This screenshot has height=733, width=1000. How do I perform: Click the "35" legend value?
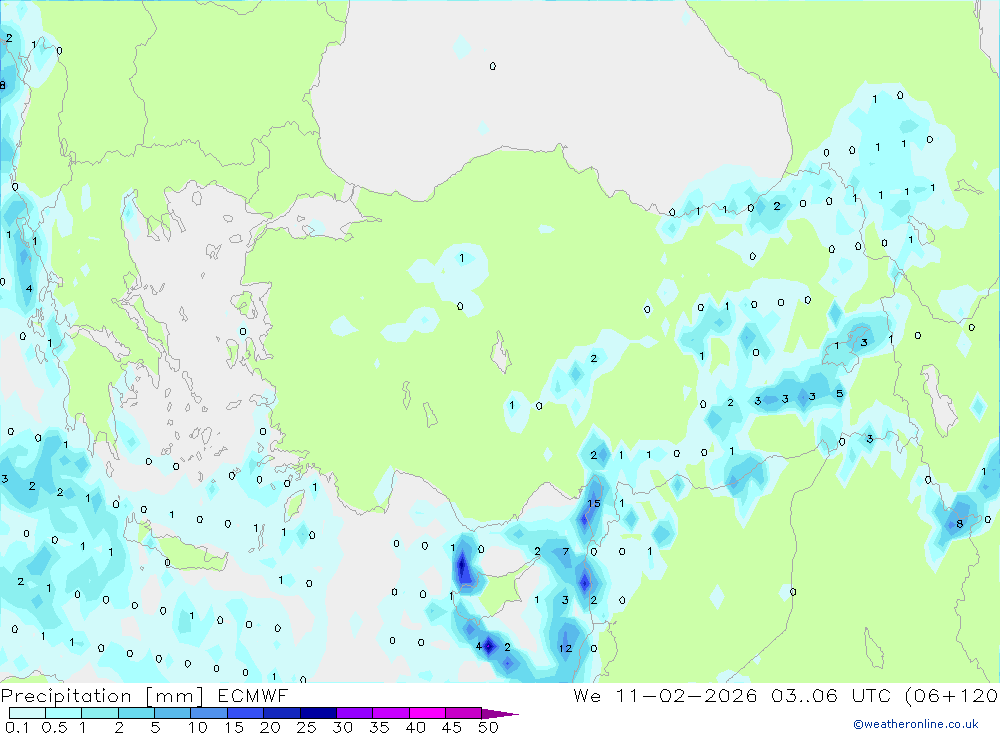coord(379,727)
